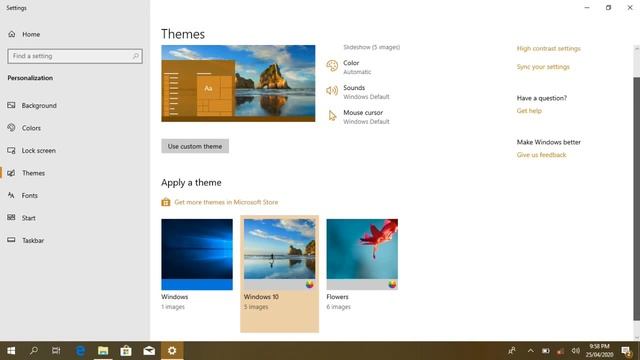Viewport: 640px width, 360px height.
Task: Click the Use custom theme button
Action: pos(195,146)
